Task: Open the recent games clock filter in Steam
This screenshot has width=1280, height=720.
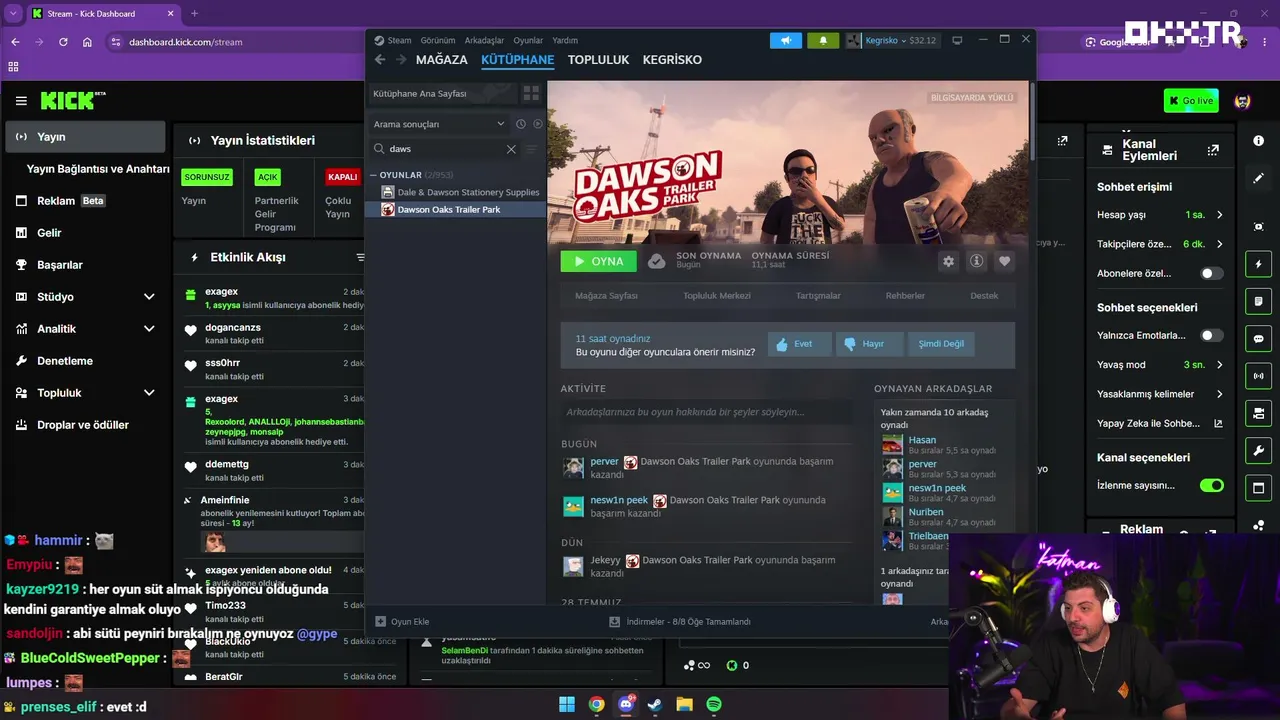Action: (521, 124)
